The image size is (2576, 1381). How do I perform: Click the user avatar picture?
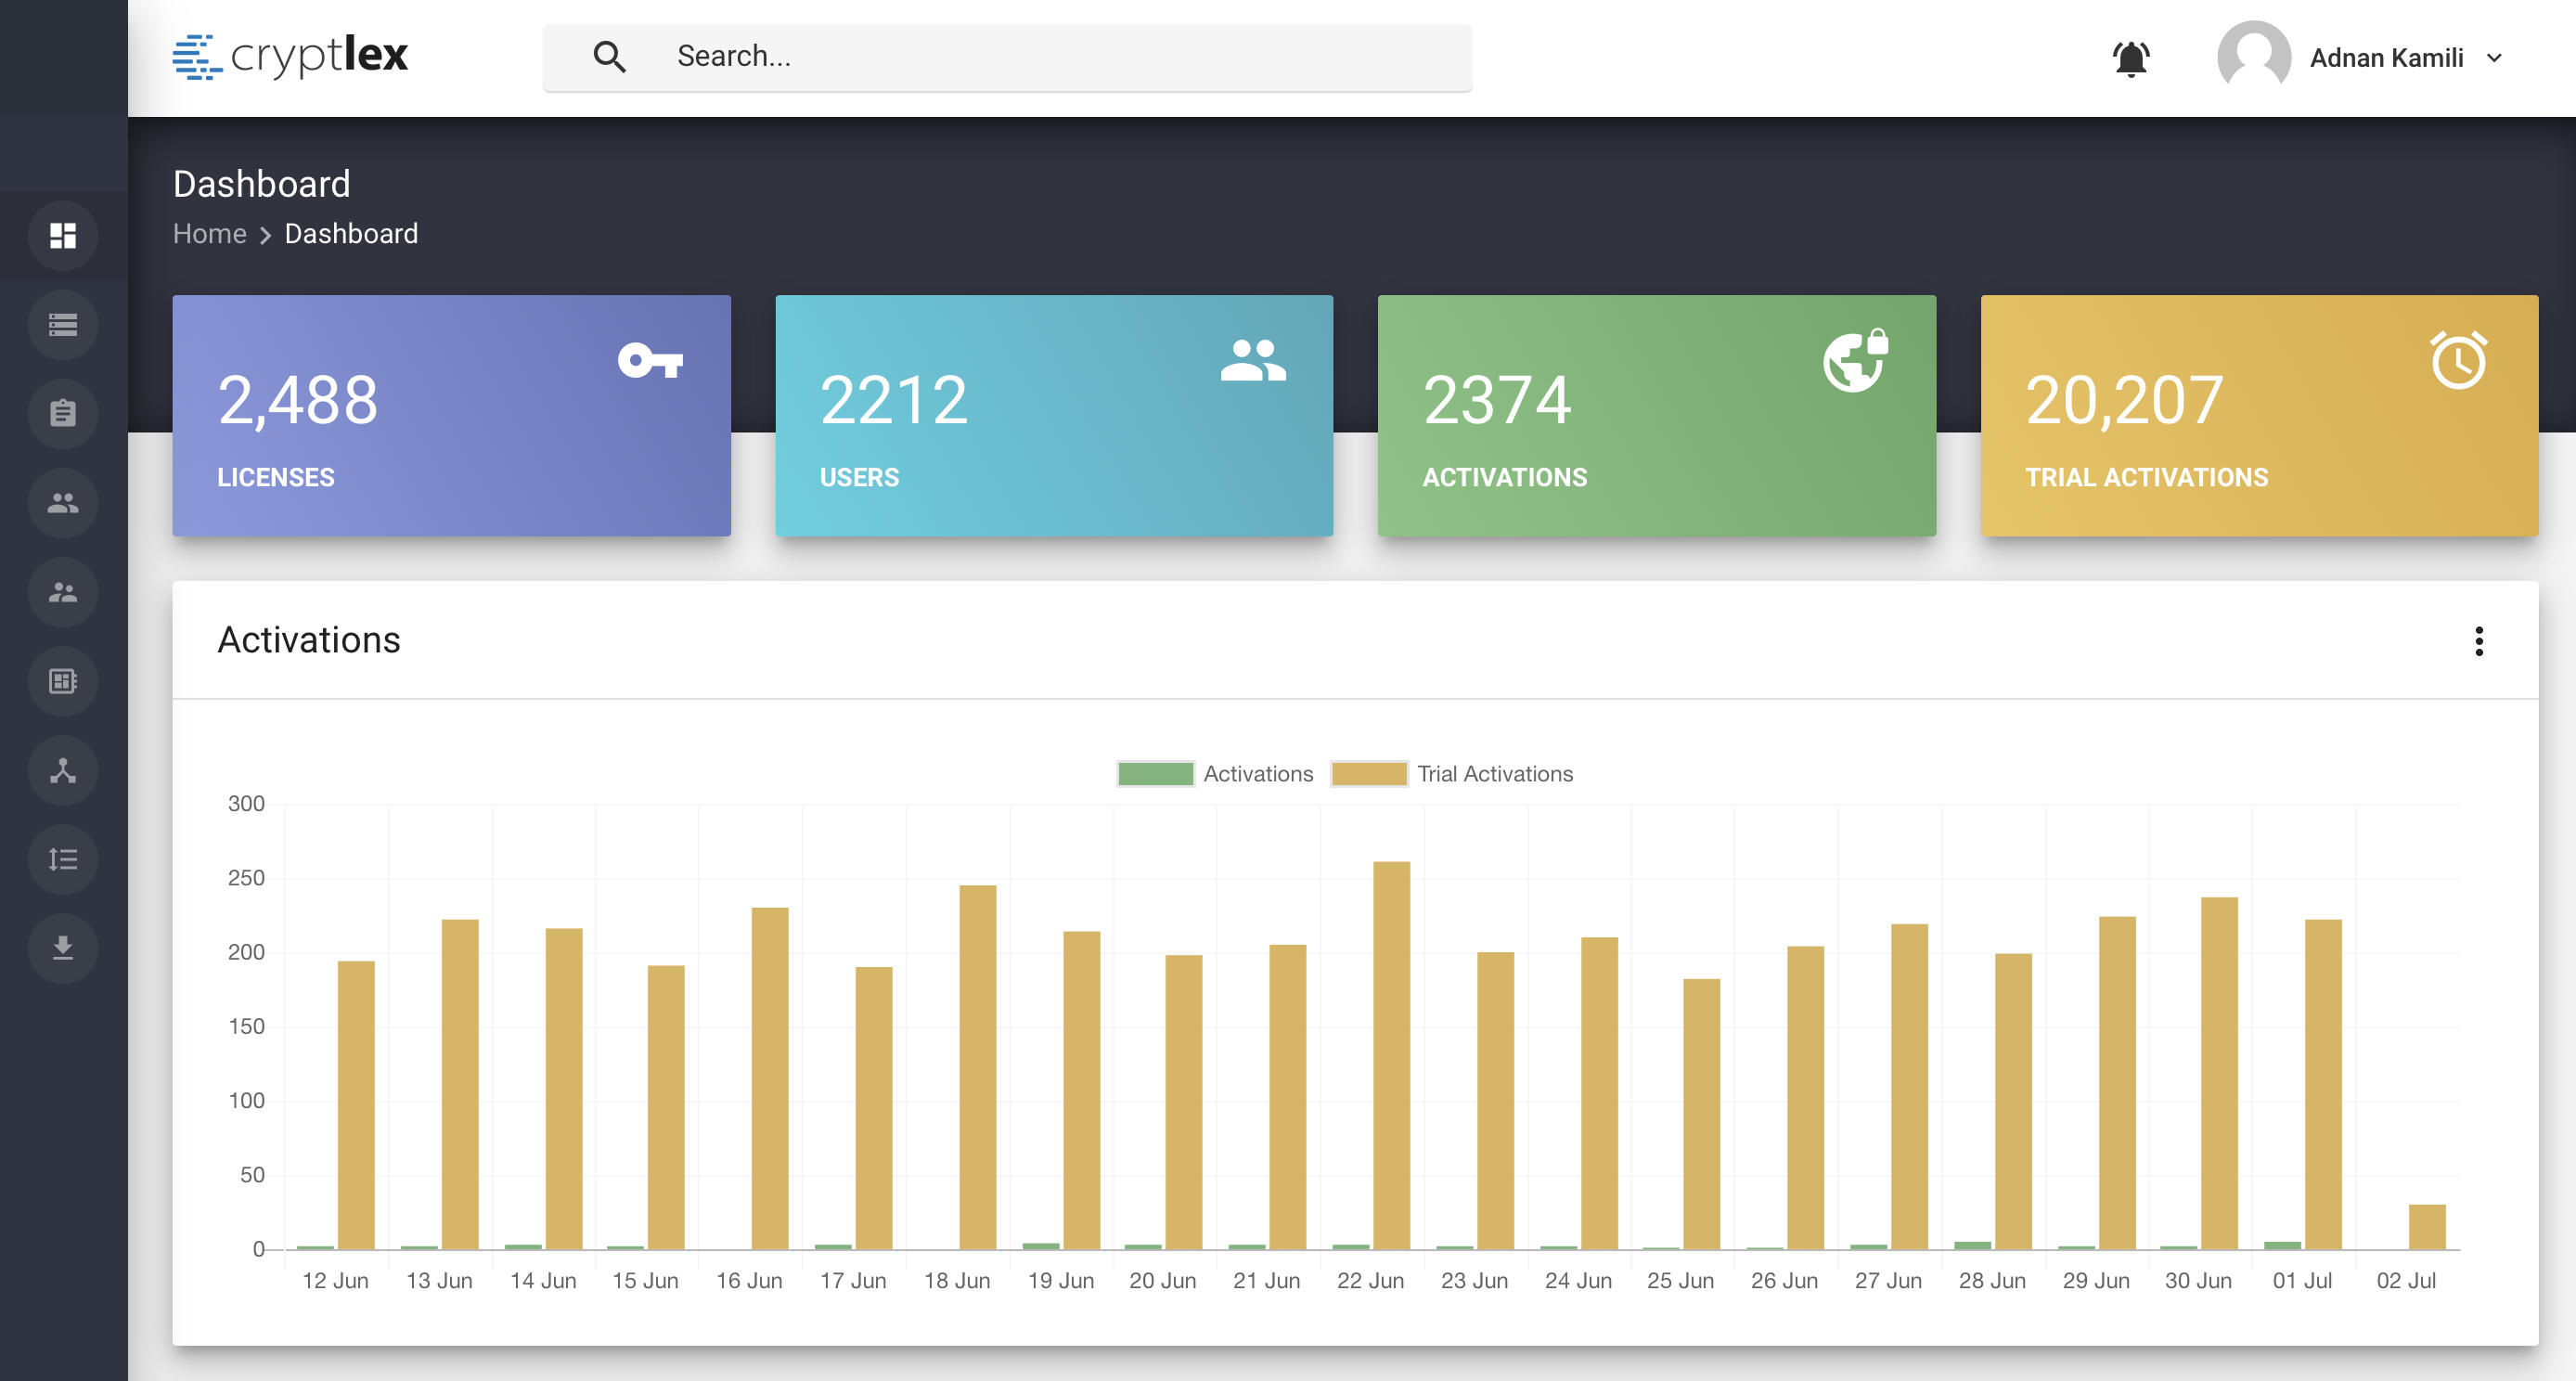coord(2254,58)
